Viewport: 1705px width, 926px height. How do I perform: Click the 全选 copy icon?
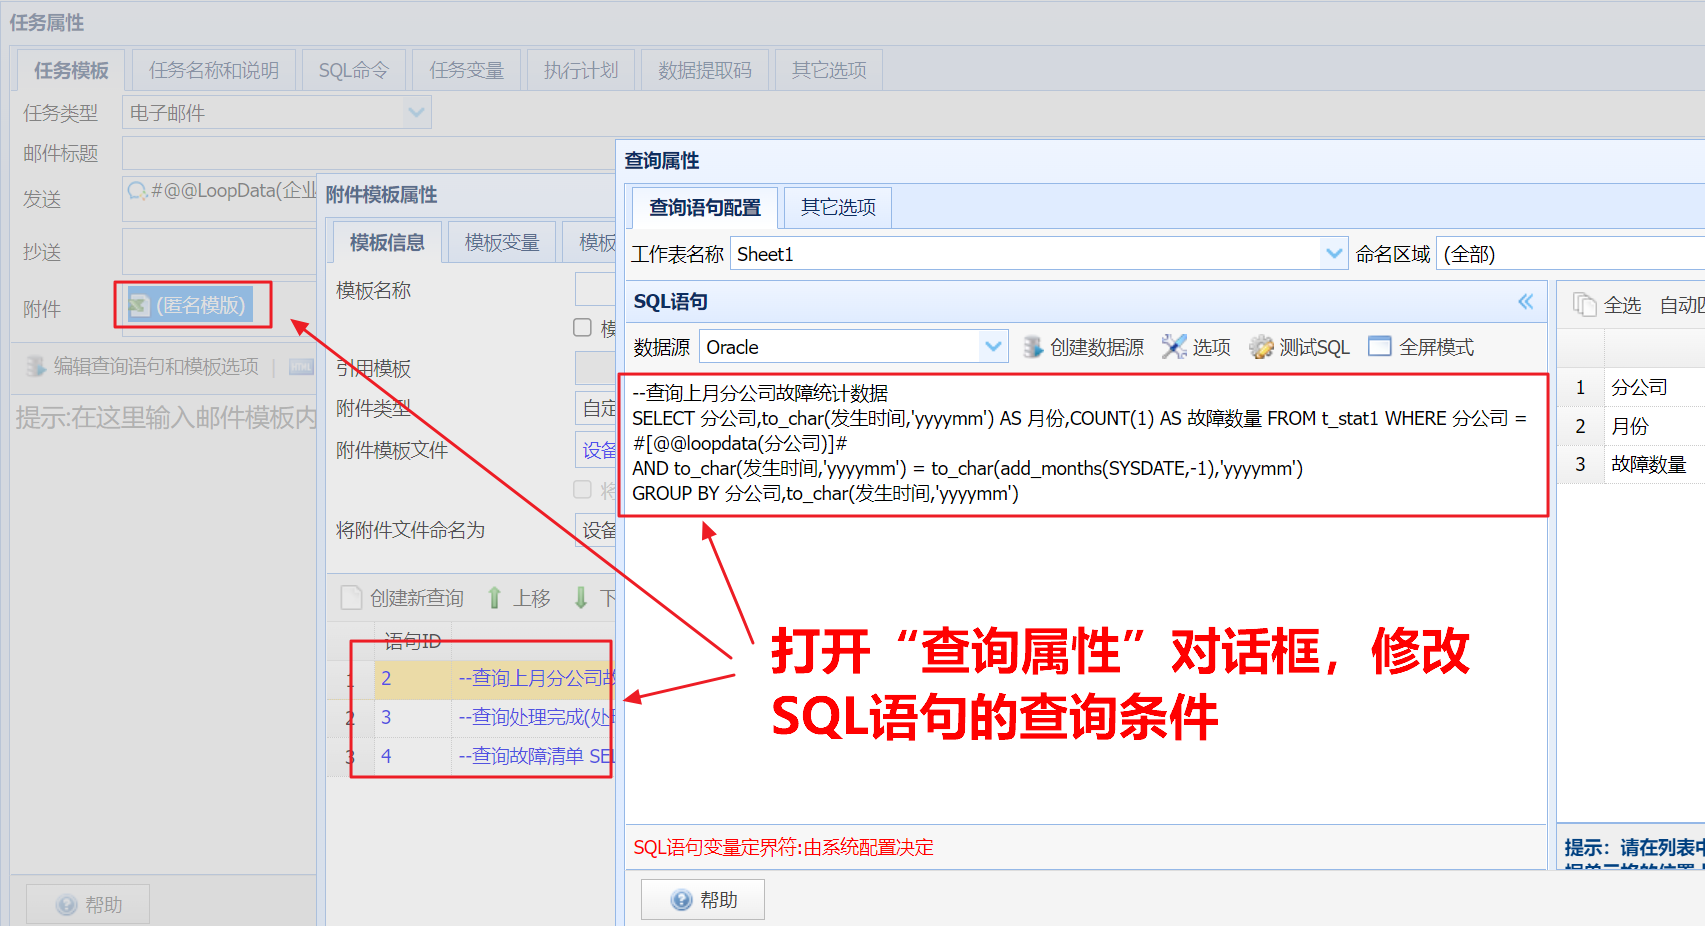[x=1584, y=304]
